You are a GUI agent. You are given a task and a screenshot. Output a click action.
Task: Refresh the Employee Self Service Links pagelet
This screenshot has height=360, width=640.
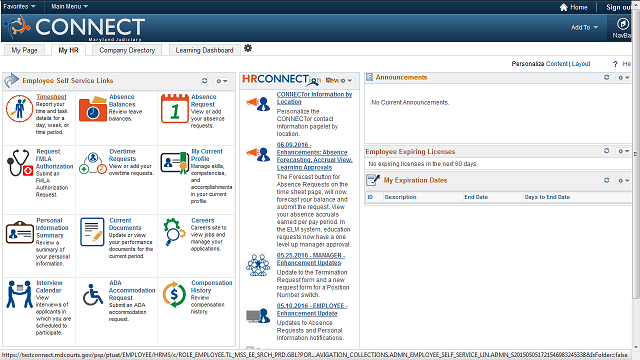tap(204, 81)
